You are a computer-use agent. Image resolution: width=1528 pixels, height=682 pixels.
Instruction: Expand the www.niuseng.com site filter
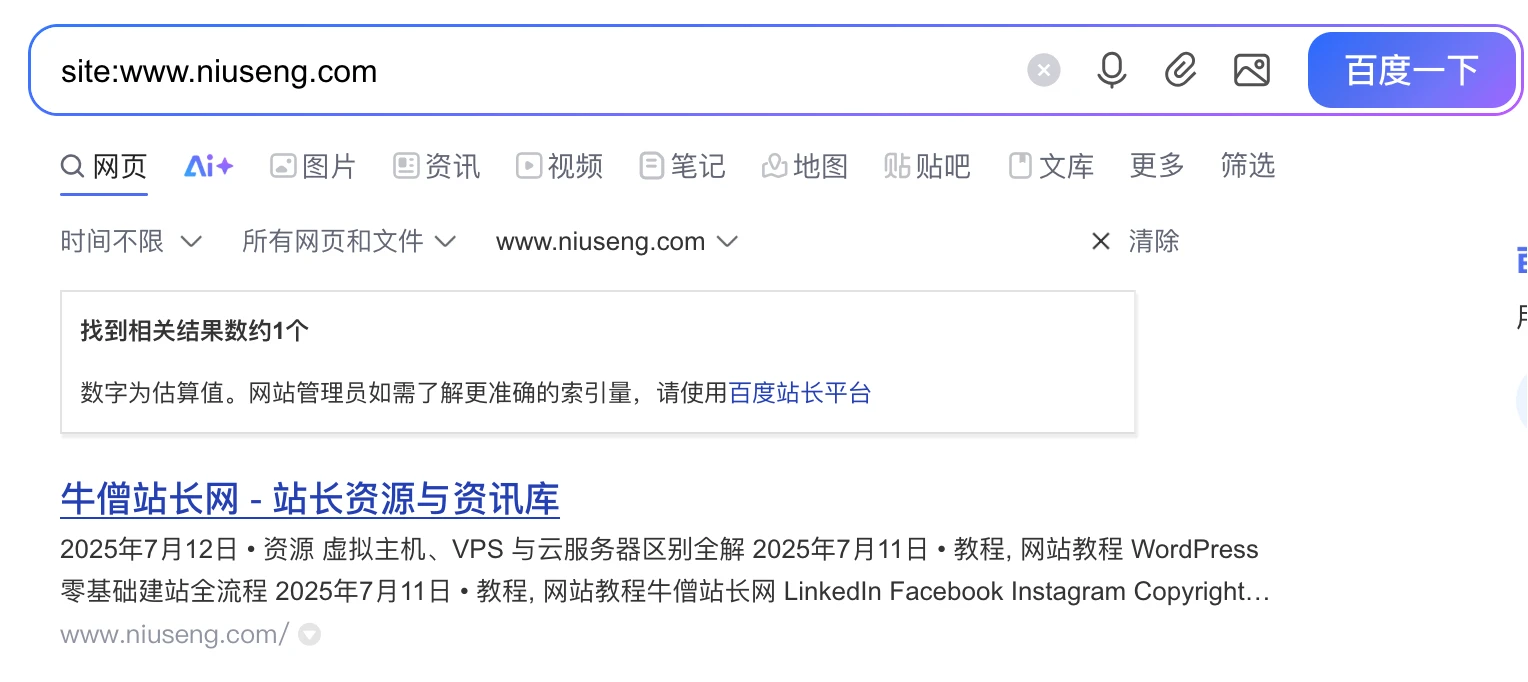(617, 241)
